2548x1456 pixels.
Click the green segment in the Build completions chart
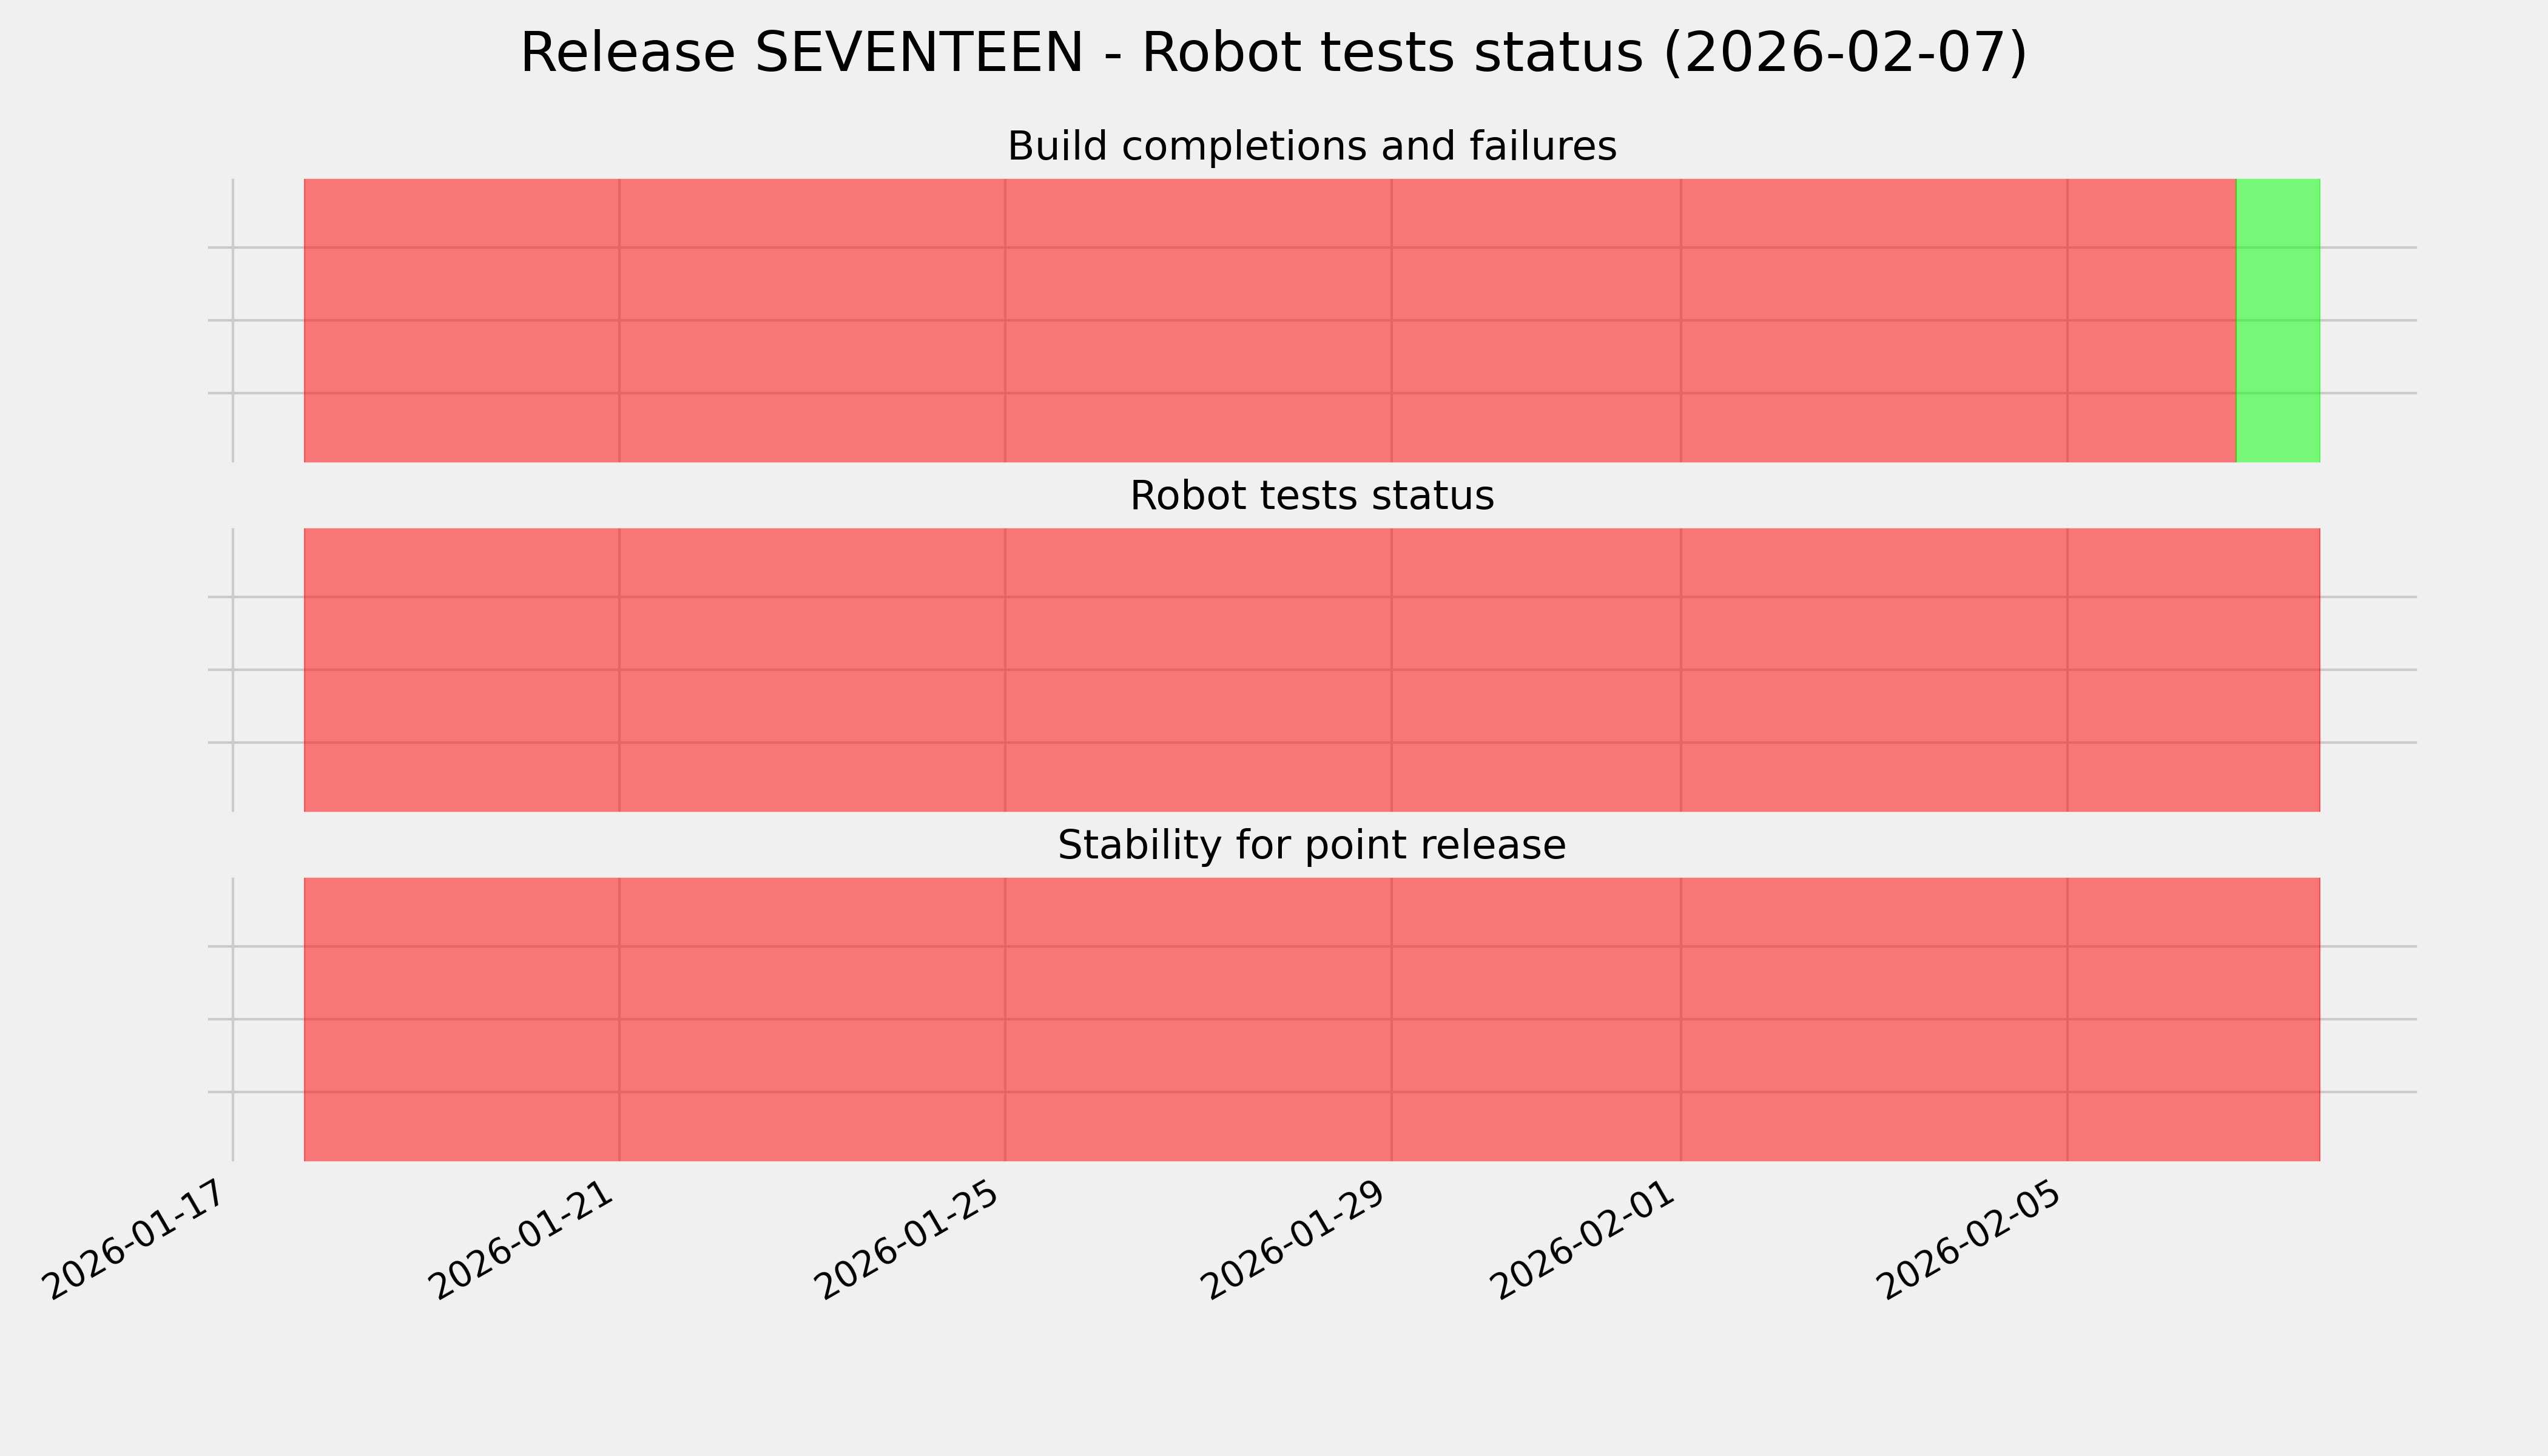2277,320
